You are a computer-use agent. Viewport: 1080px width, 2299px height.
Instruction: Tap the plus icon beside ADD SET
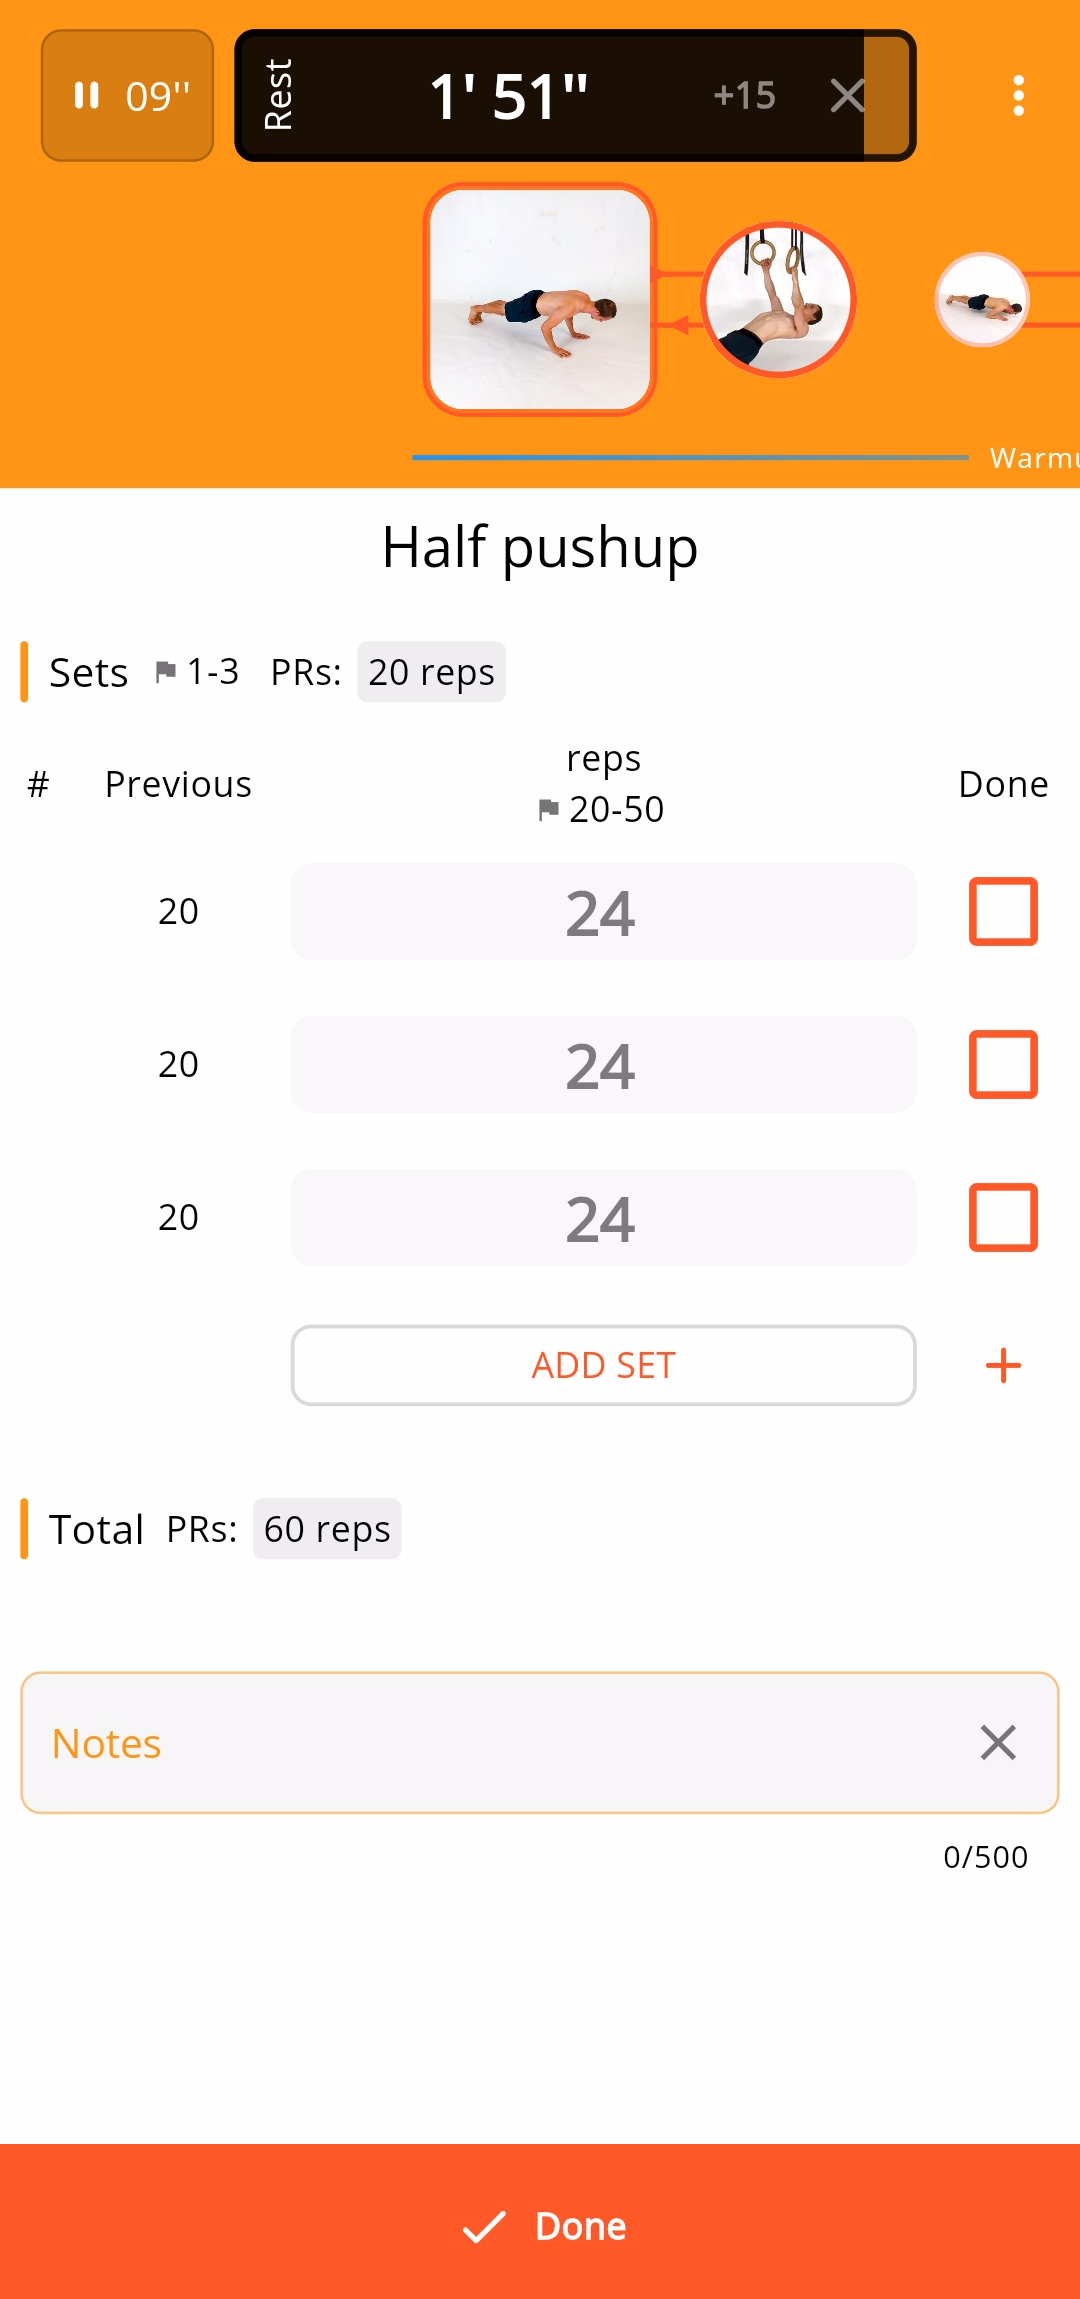pyautogui.click(x=1003, y=1365)
